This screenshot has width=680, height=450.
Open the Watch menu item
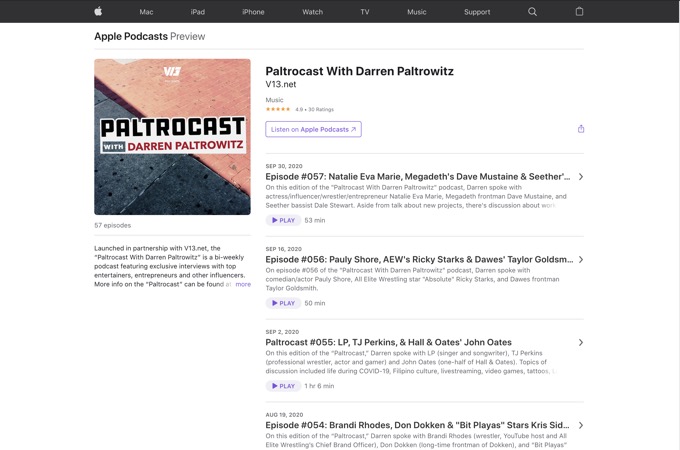312,12
